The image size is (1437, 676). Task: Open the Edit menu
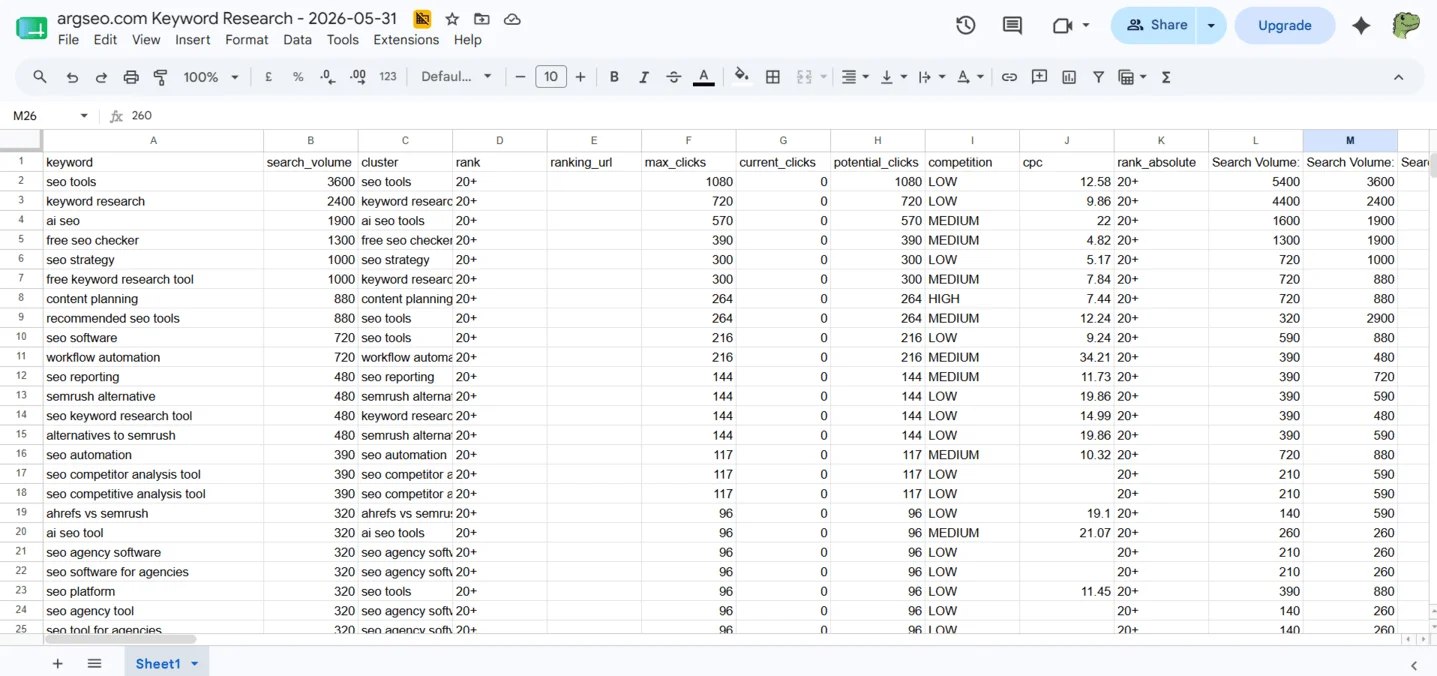tap(105, 40)
